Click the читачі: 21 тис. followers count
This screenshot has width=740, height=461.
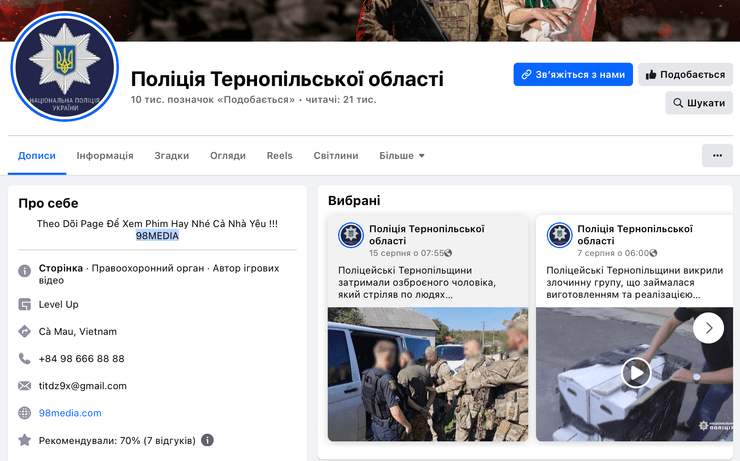click(x=341, y=100)
